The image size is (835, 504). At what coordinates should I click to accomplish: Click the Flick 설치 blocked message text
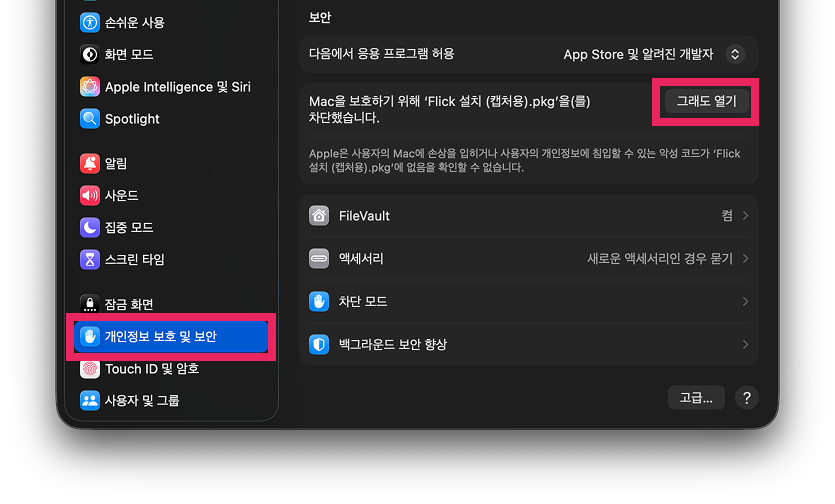(449, 109)
